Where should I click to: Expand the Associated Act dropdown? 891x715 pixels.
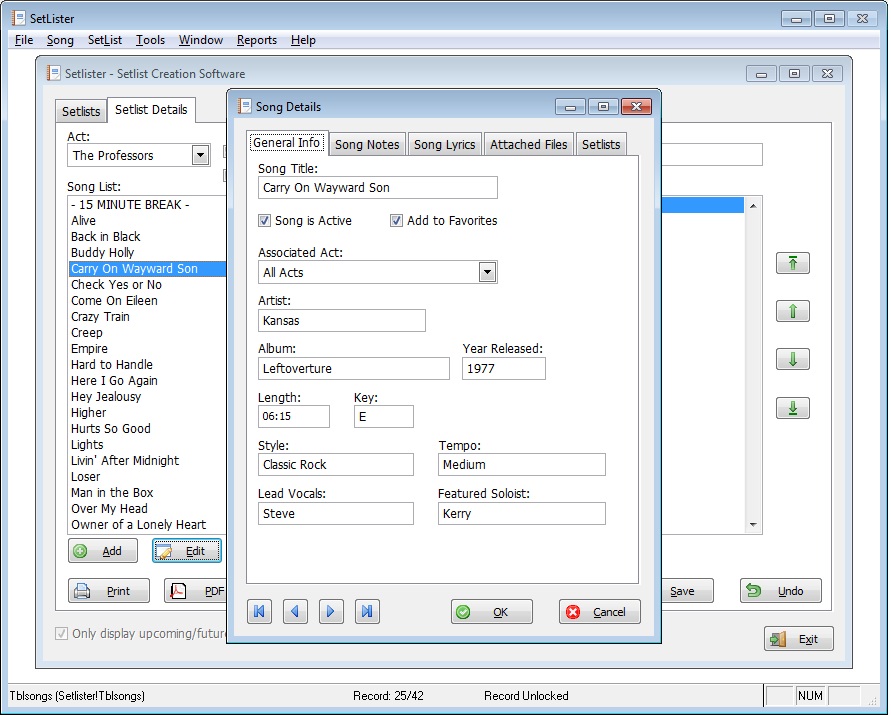pos(487,272)
